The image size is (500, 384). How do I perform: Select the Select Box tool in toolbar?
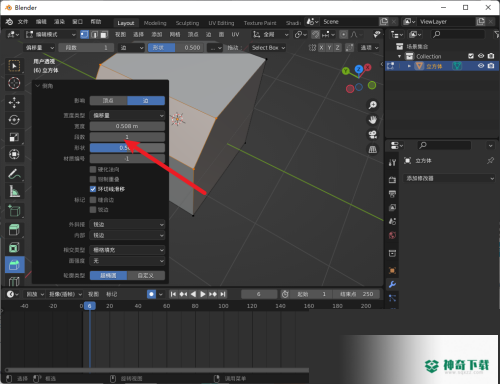[x=14, y=66]
